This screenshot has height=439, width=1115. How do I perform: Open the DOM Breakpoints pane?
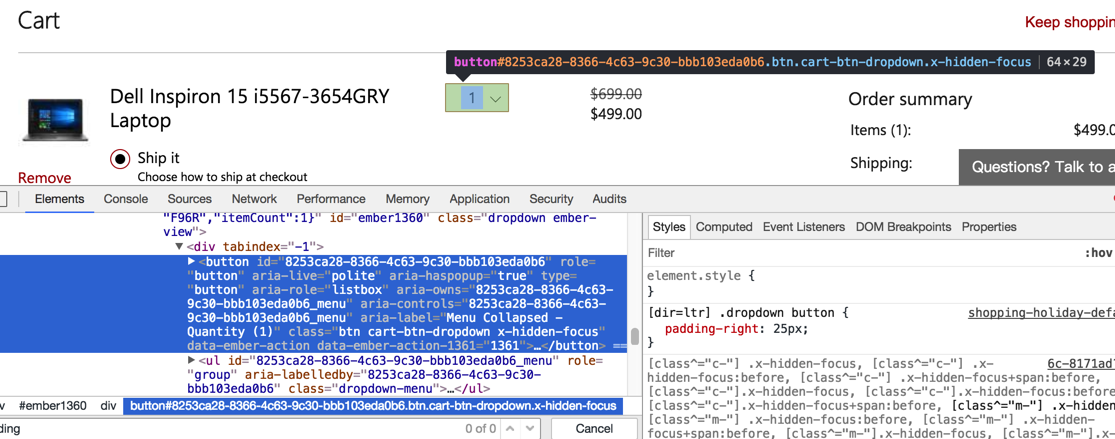pos(903,227)
